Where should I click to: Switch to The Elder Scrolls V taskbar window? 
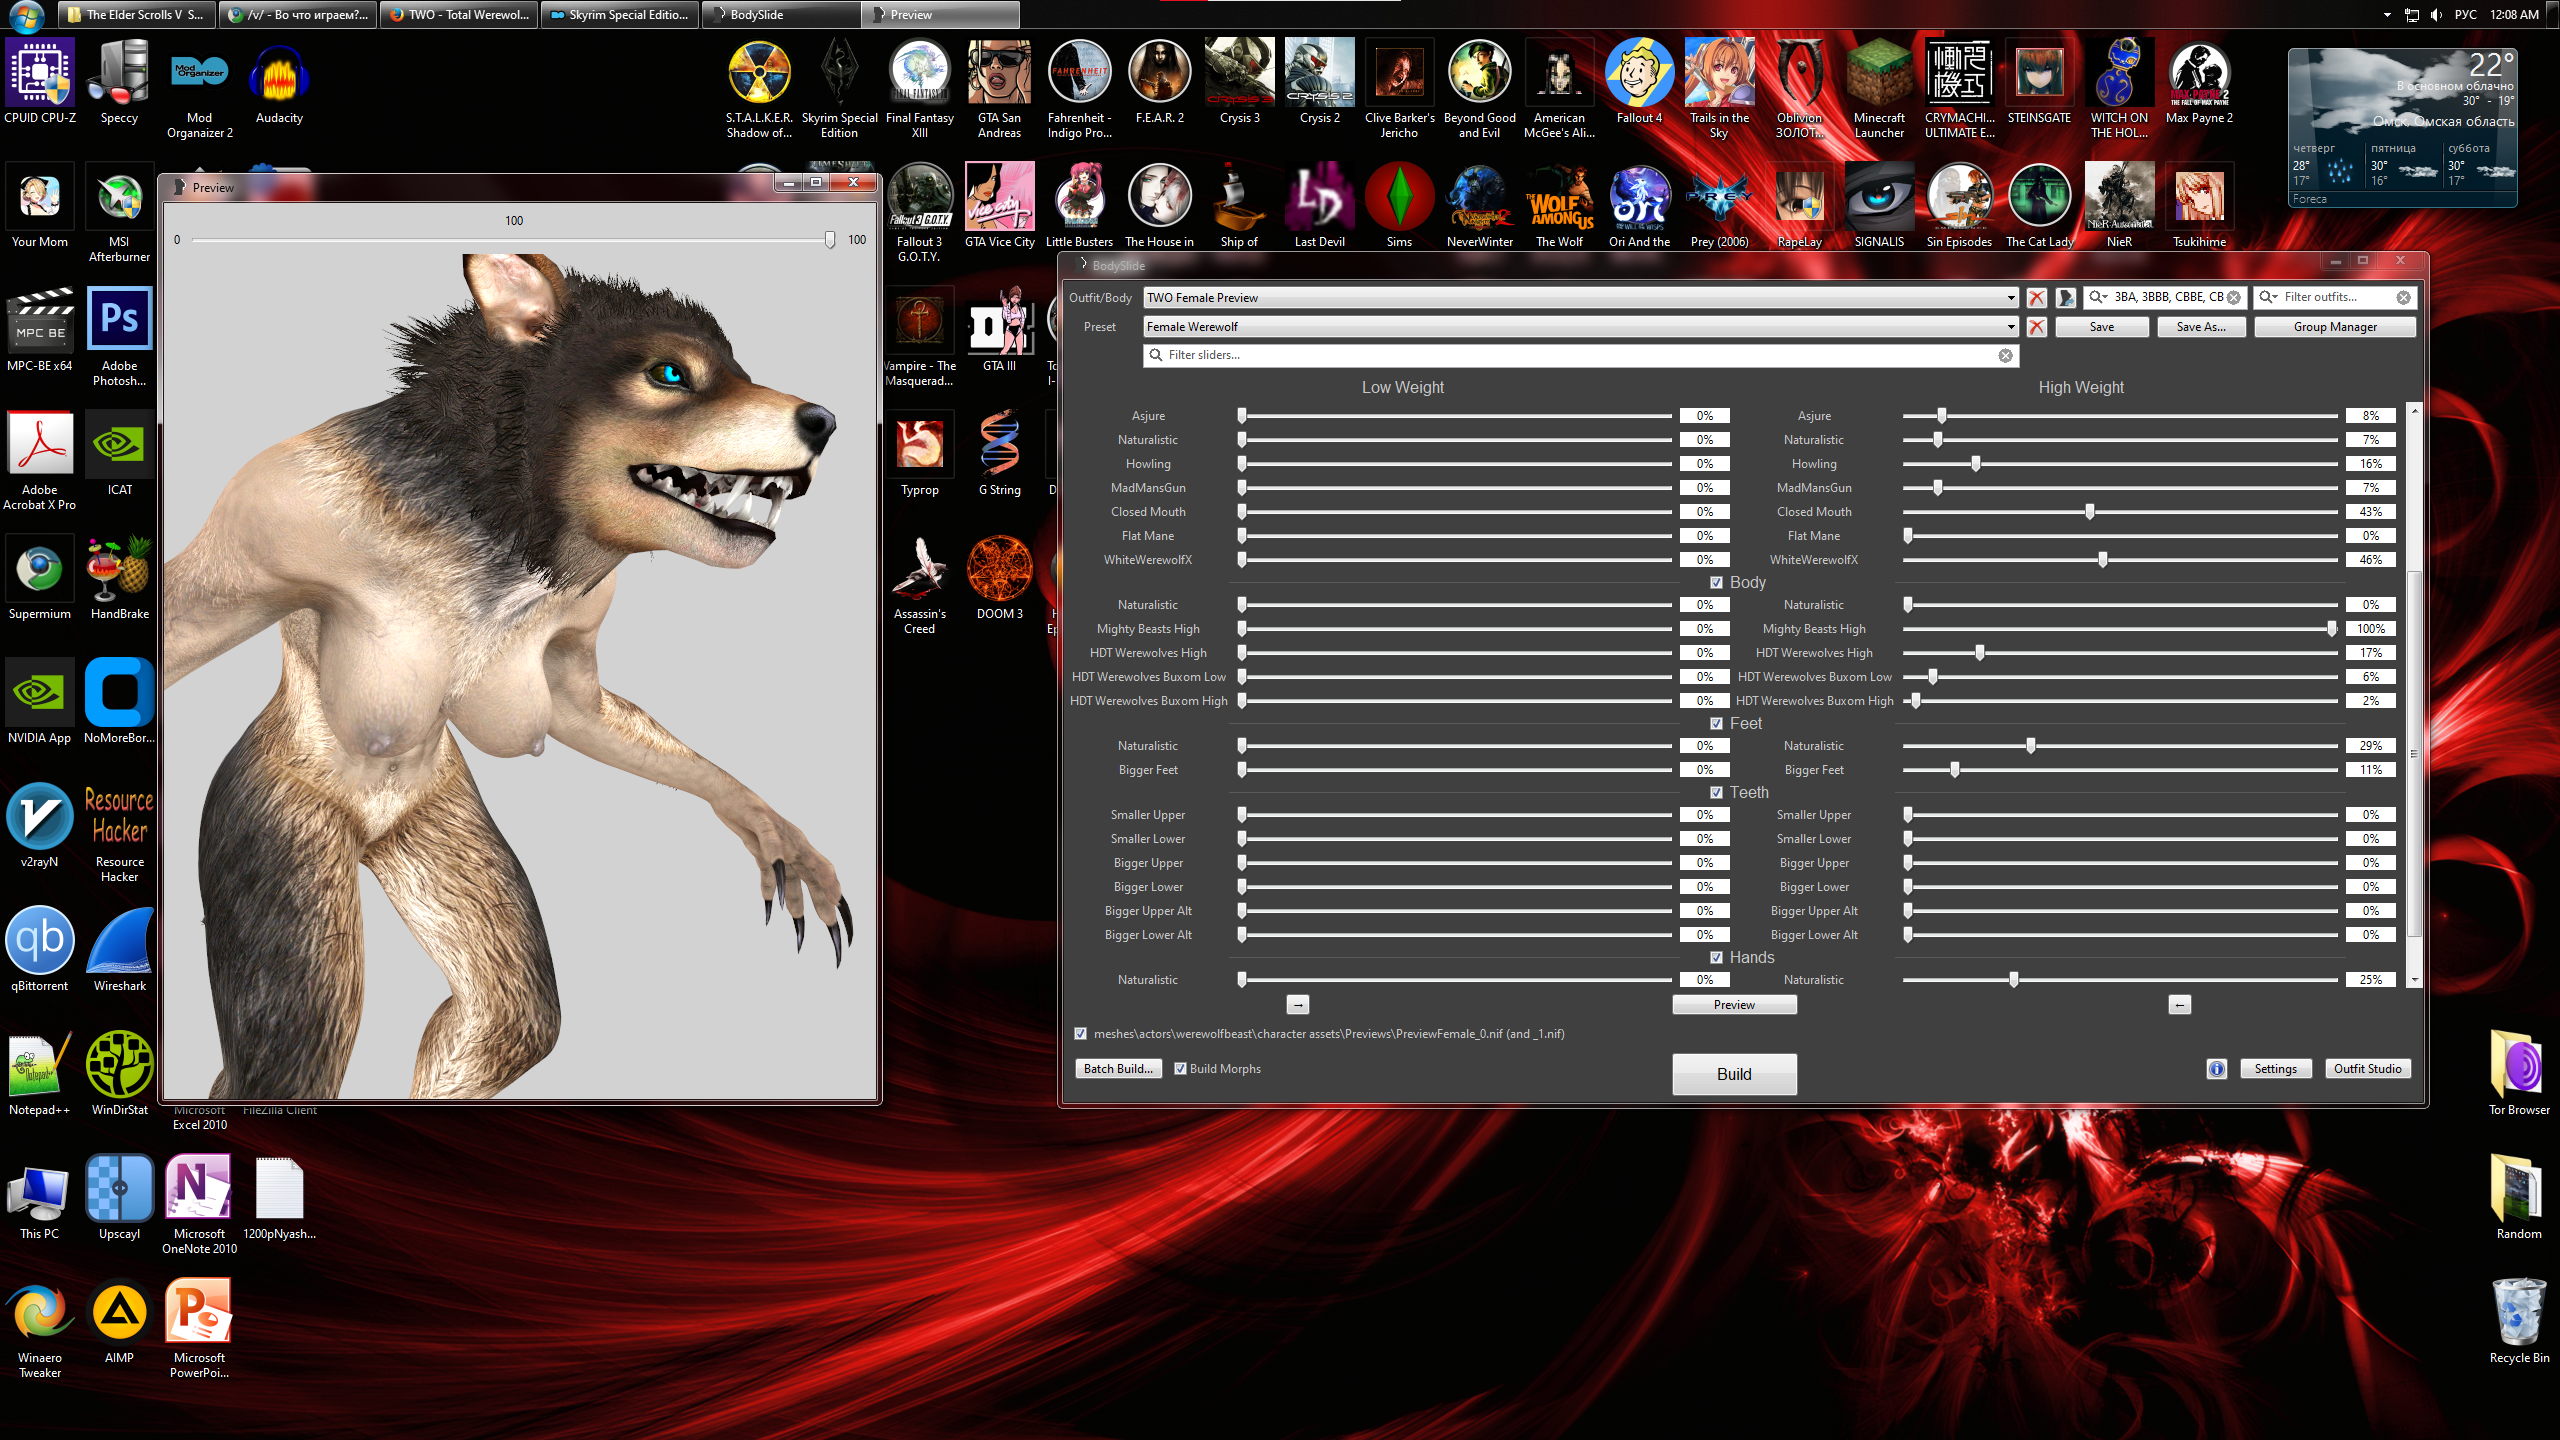pos(137,15)
